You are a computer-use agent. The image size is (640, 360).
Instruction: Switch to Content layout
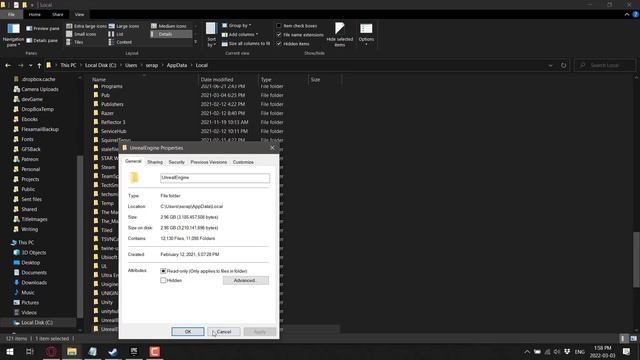[x=120, y=42]
